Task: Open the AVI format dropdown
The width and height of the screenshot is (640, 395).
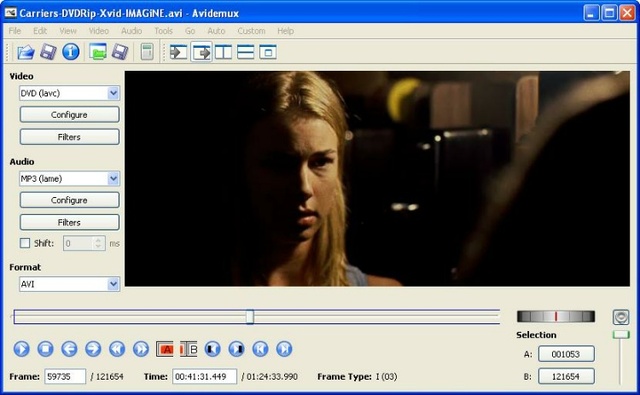Action: pos(69,284)
